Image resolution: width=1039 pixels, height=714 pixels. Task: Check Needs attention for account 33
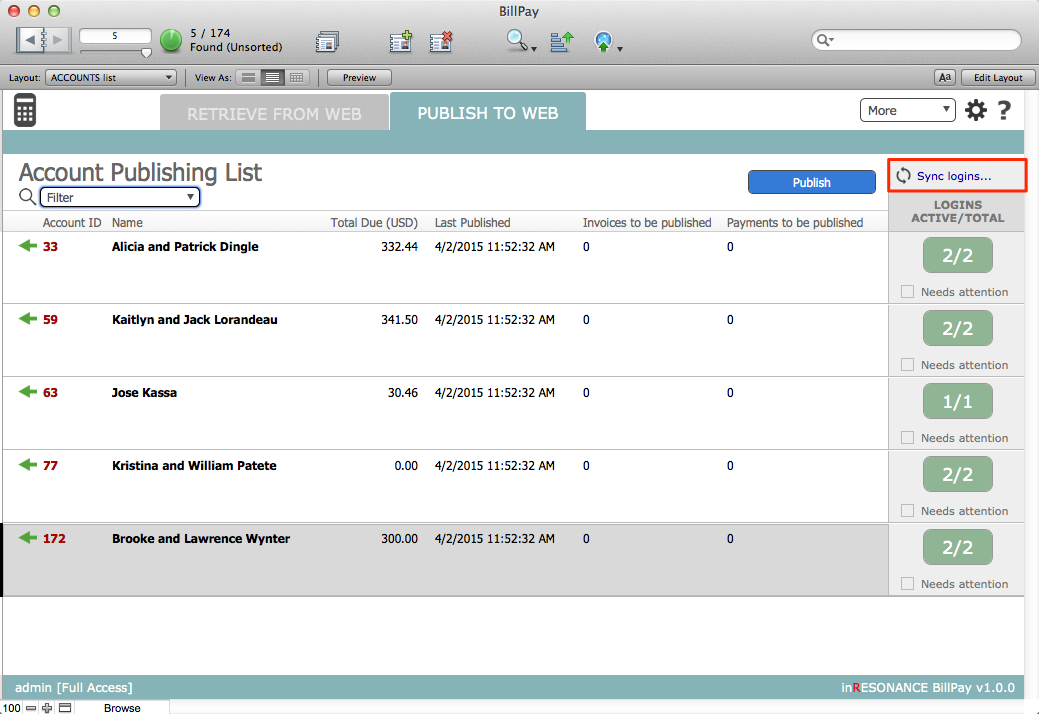pyautogui.click(x=908, y=292)
